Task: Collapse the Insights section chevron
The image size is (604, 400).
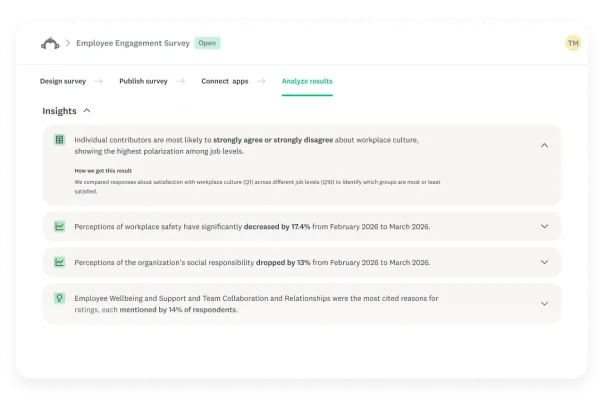Action: click(87, 111)
